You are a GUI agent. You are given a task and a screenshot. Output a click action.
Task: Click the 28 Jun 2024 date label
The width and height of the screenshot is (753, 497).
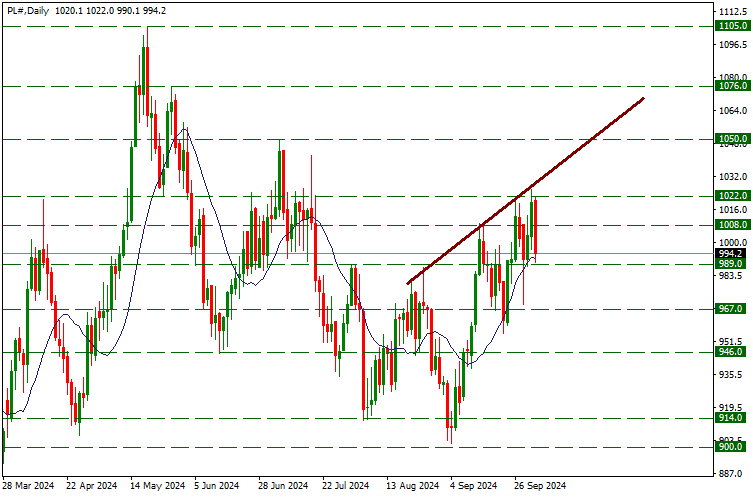(283, 486)
